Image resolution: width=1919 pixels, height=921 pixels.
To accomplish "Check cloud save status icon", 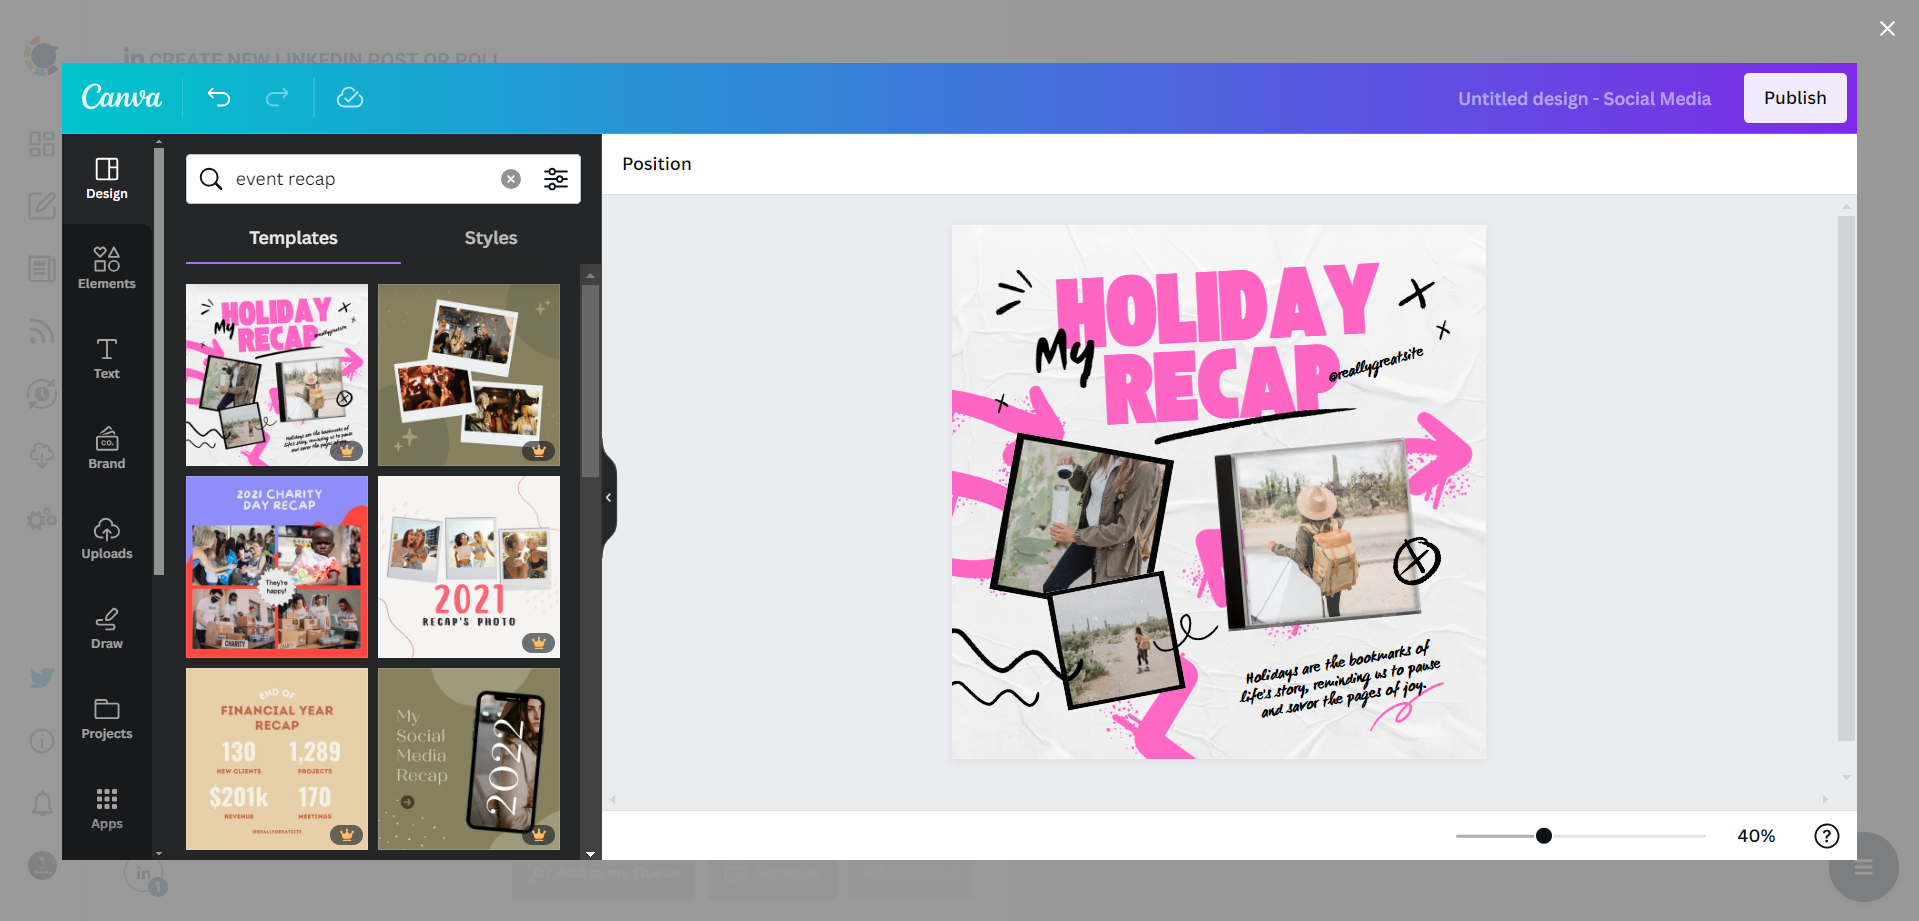I will point(350,97).
